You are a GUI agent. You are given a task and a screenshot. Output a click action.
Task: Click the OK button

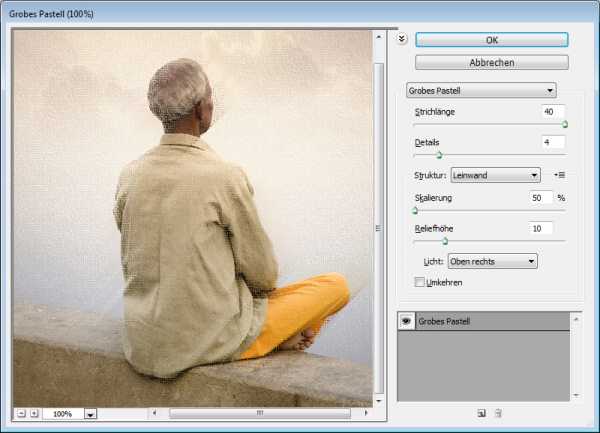492,40
